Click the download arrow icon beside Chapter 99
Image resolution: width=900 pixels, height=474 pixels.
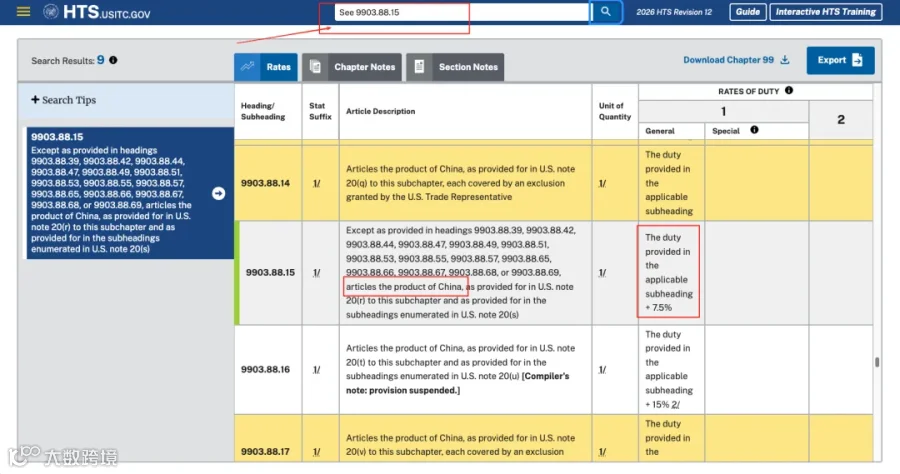785,60
